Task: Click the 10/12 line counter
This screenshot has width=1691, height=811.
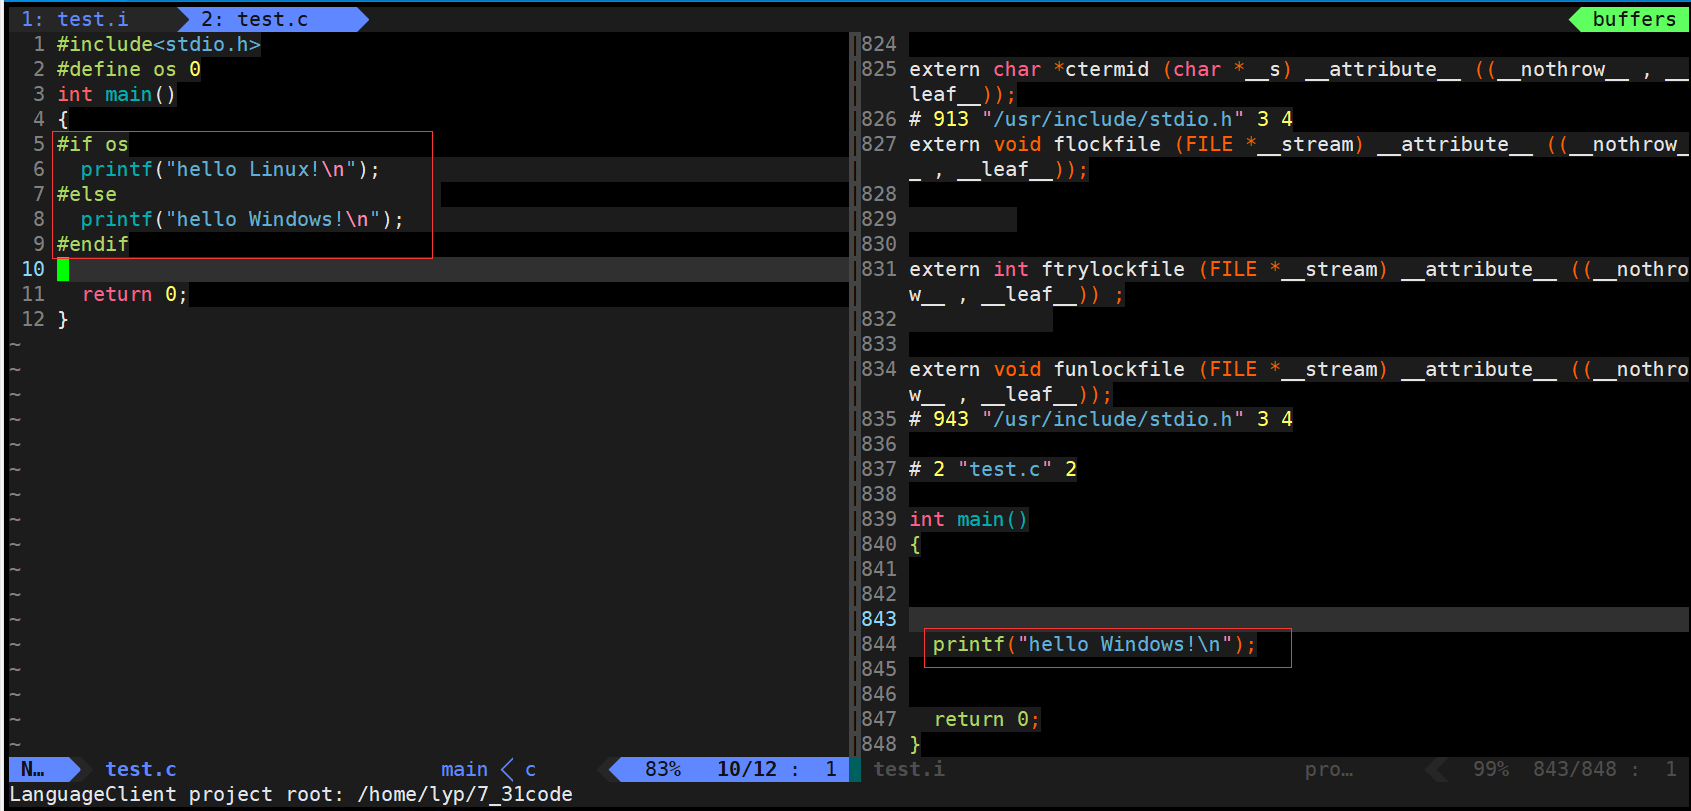Action: pos(746,769)
